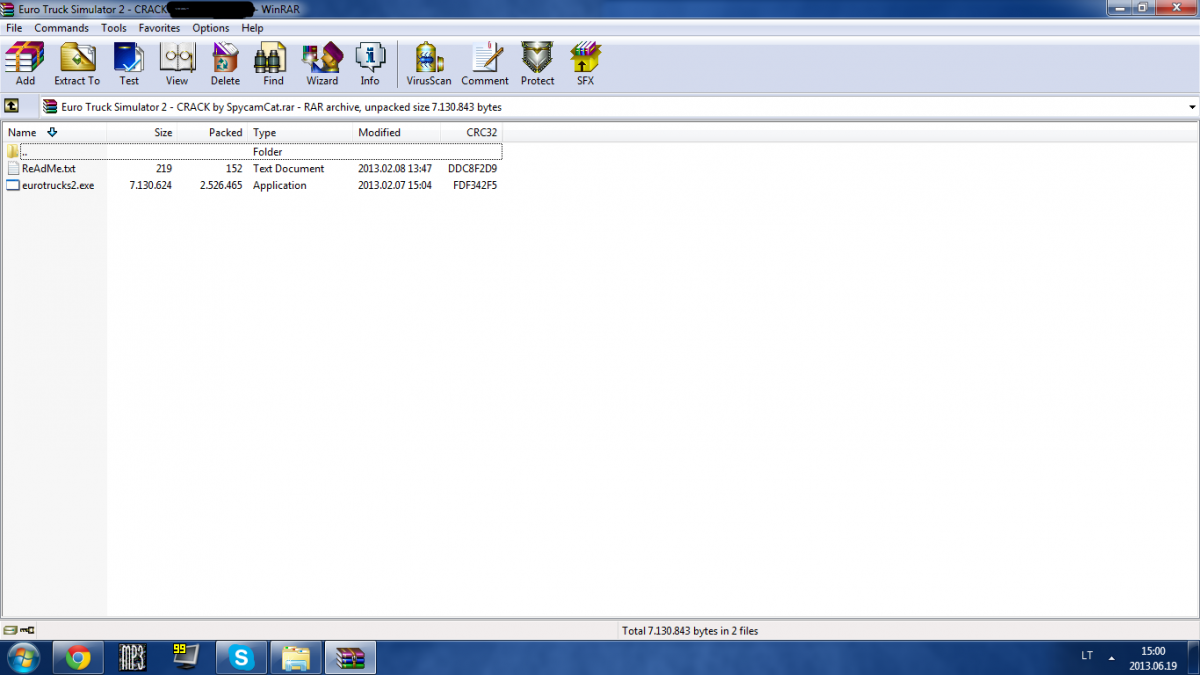Image resolution: width=1200 pixels, height=675 pixels.
Task: Click the FDF342F5 CRC32 value
Action: click(475, 185)
